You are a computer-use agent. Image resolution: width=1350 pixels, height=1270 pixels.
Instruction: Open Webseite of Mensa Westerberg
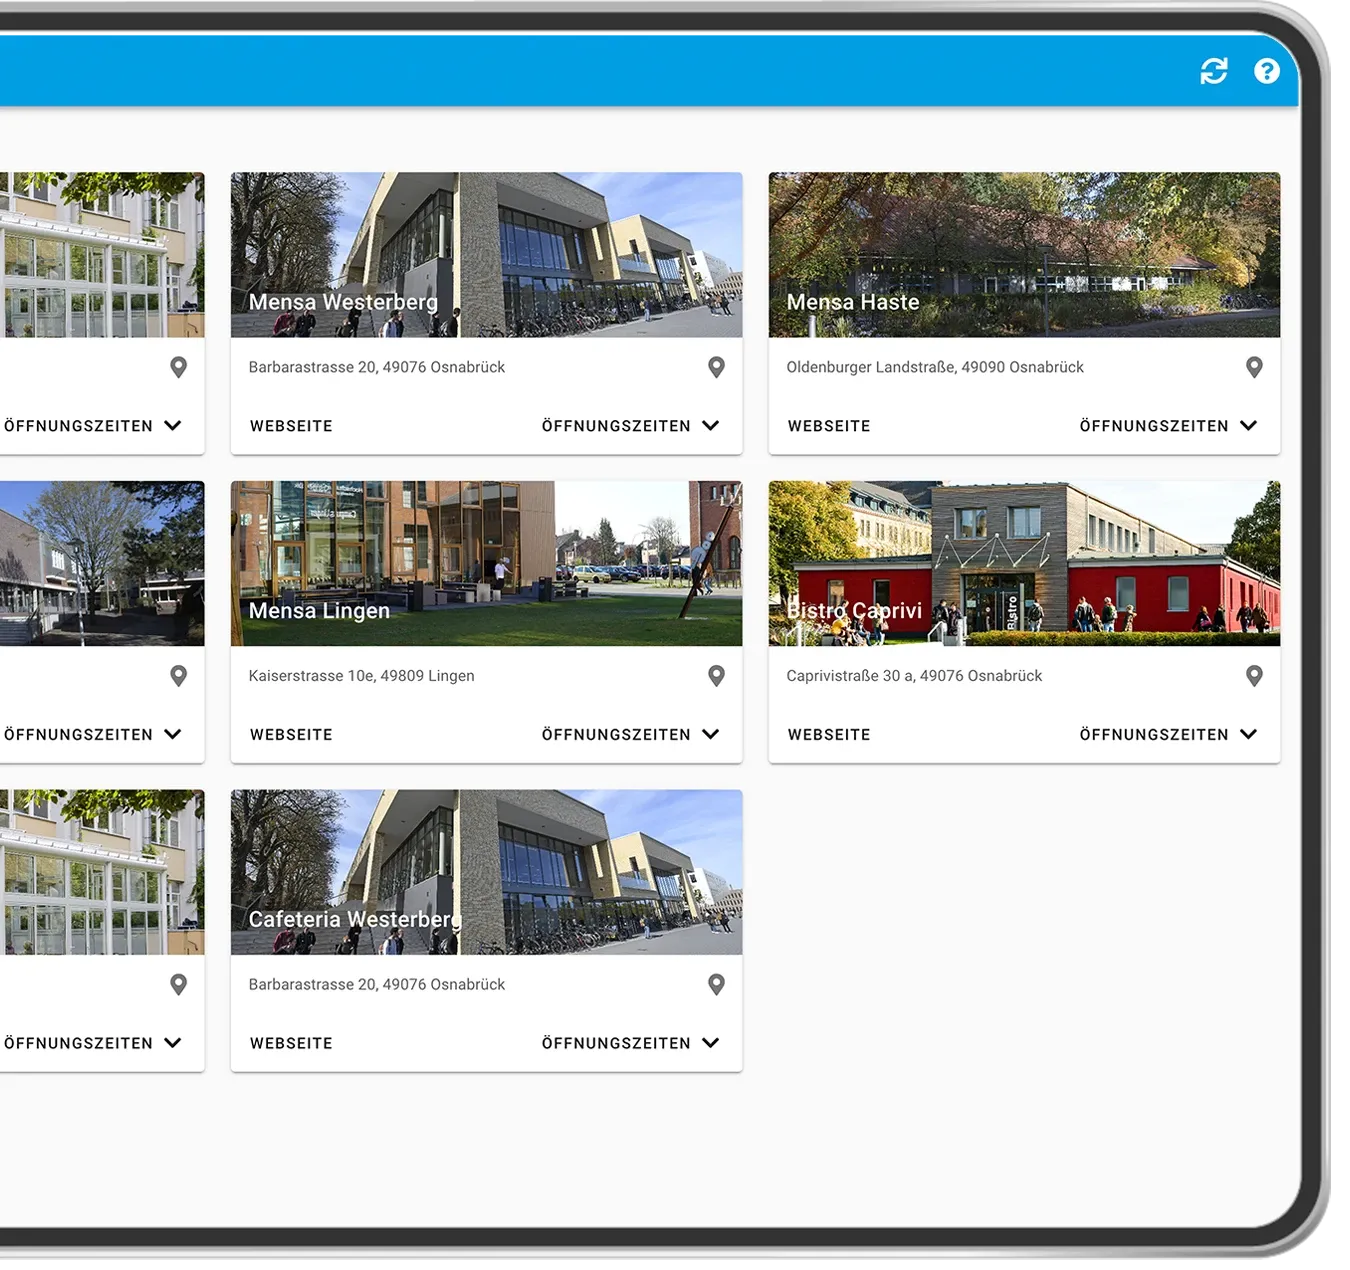(291, 426)
